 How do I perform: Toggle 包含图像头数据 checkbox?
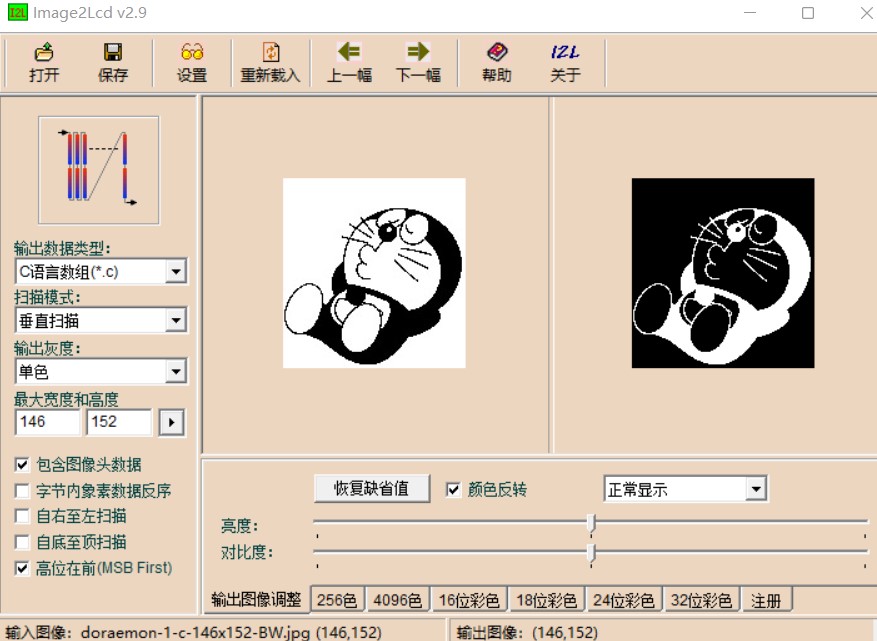pyautogui.click(x=22, y=464)
